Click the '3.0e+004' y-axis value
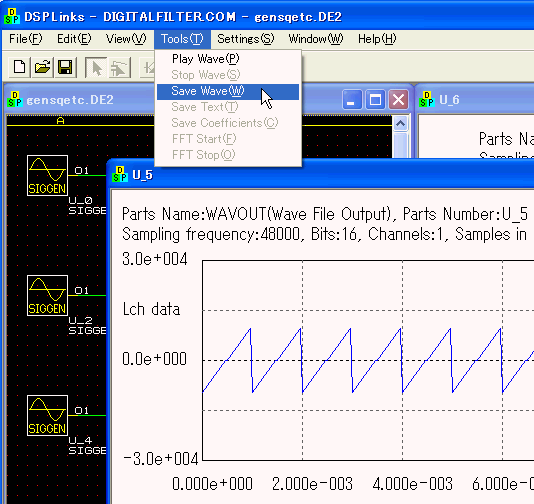The image size is (534, 504). [x=155, y=259]
